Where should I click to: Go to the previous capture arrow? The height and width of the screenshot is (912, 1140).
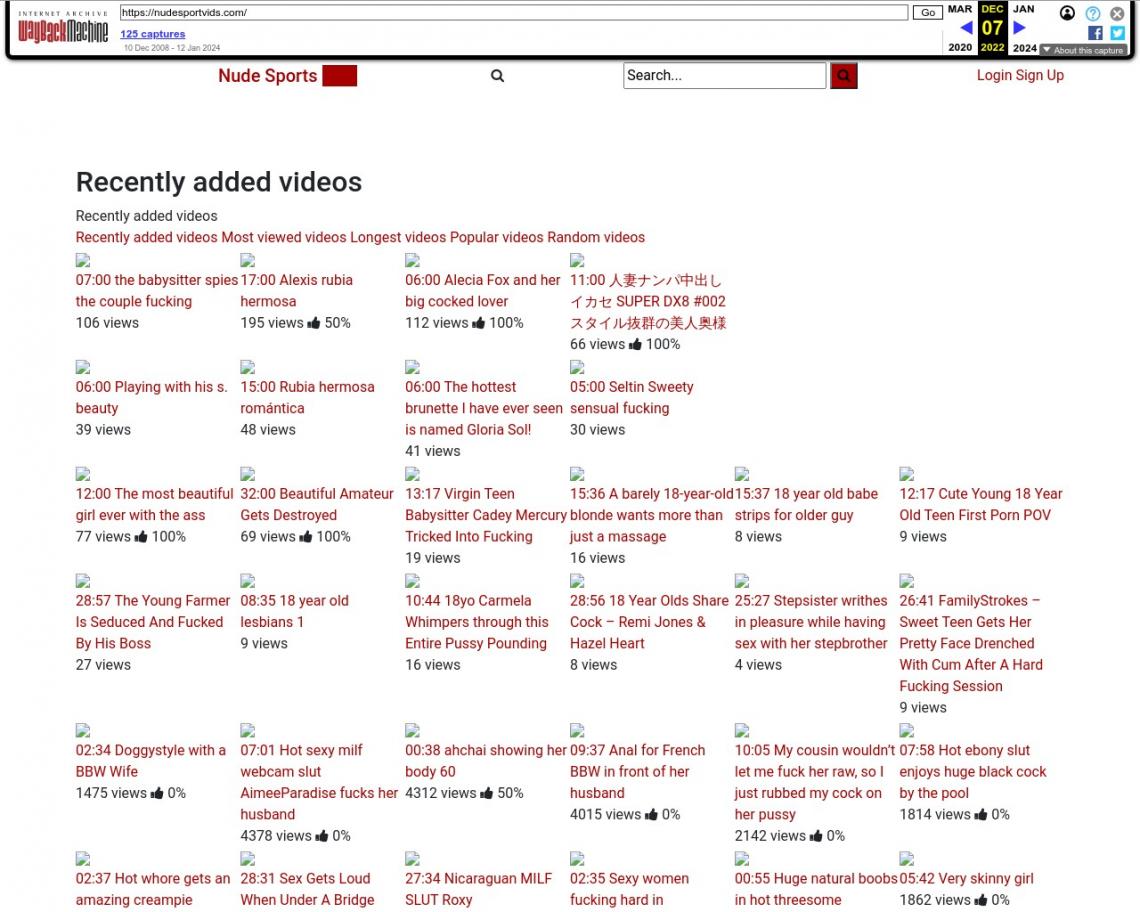965,28
